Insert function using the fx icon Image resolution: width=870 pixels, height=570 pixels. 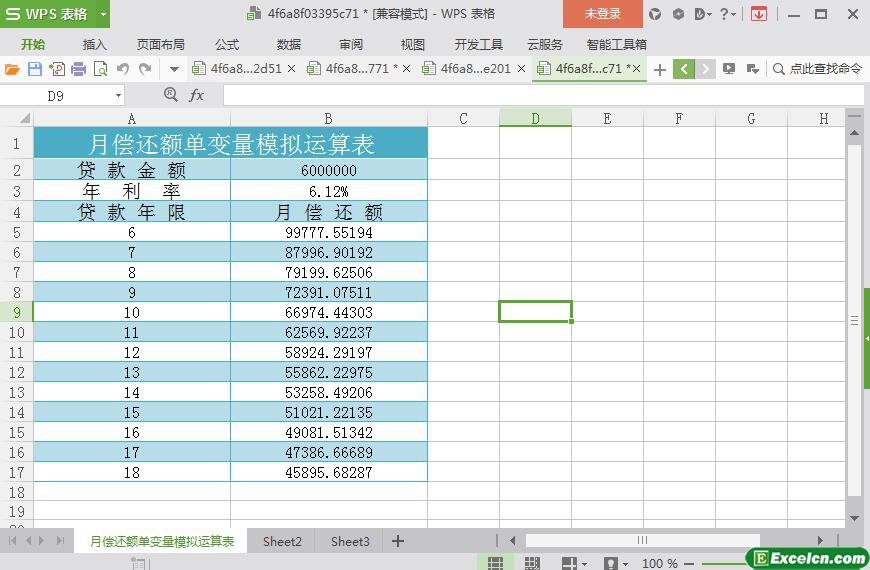(x=196, y=95)
